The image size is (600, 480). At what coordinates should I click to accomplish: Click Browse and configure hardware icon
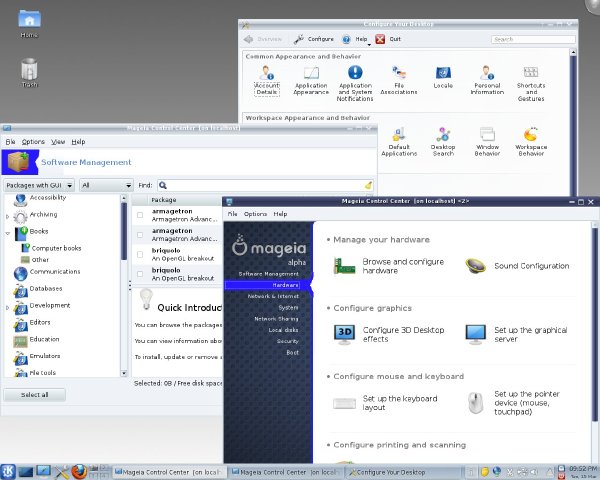click(x=344, y=266)
